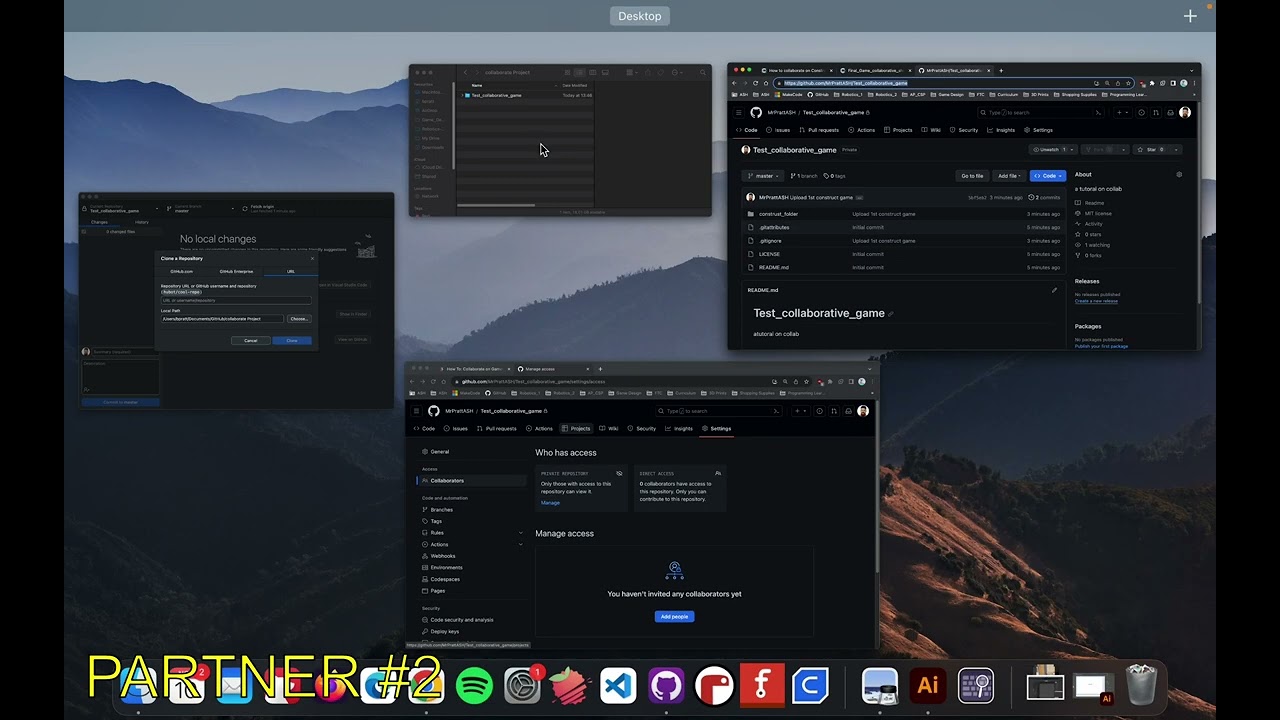
Task: Click the gear icon beside About
Action: point(1179,175)
